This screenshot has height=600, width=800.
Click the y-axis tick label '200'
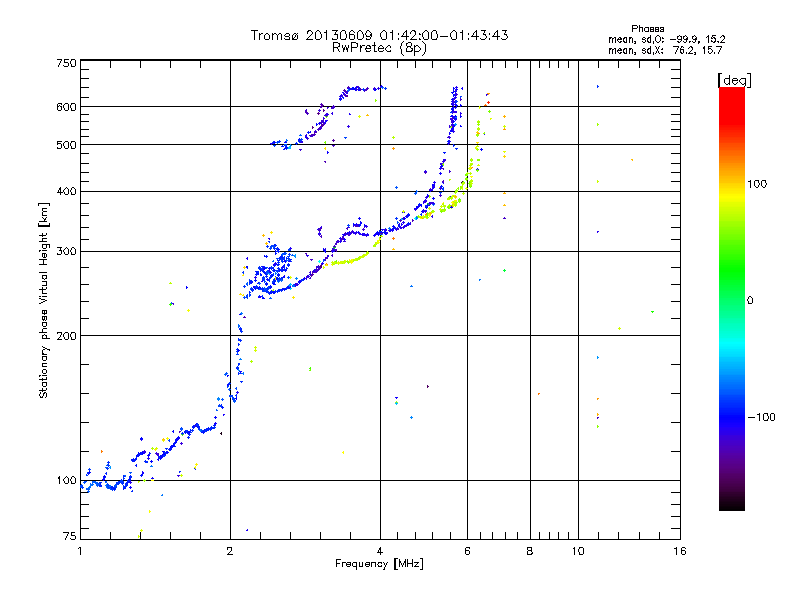[66, 336]
